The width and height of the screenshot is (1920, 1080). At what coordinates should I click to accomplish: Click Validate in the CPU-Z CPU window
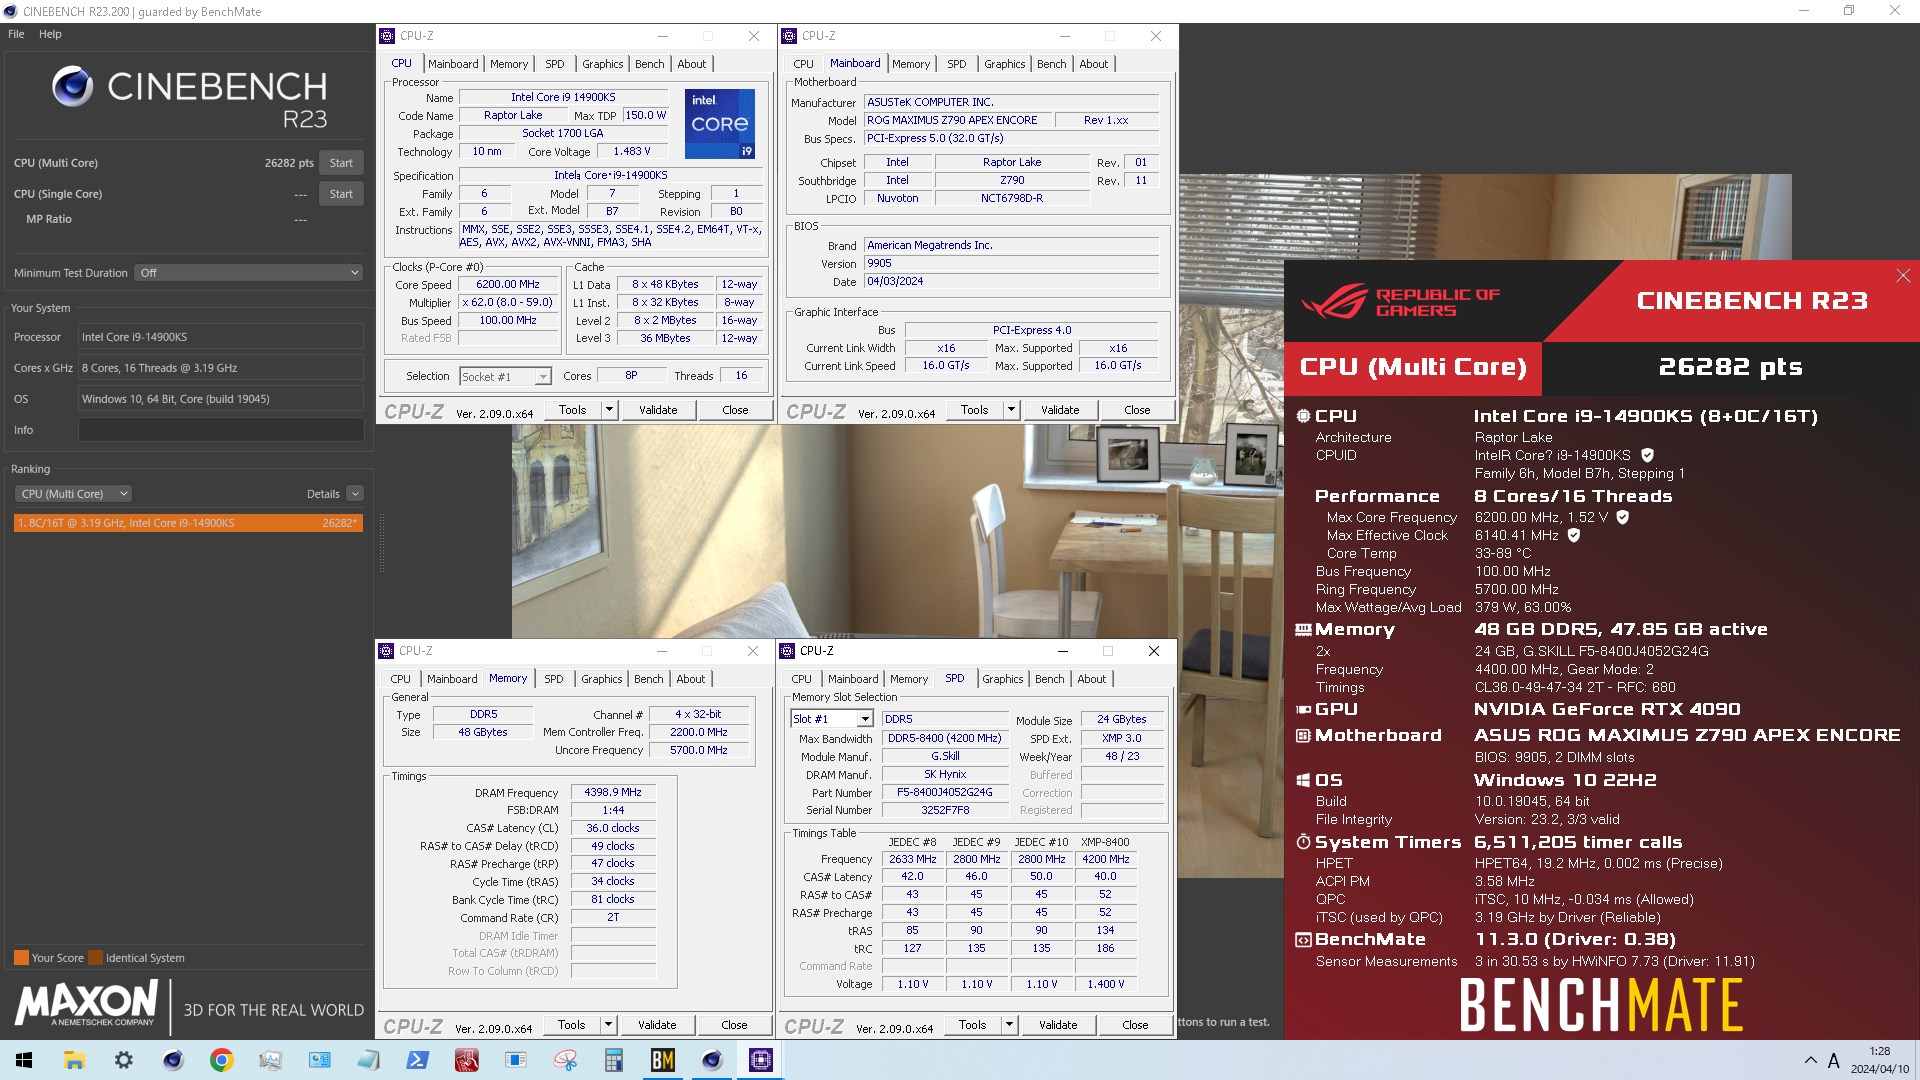(x=658, y=410)
